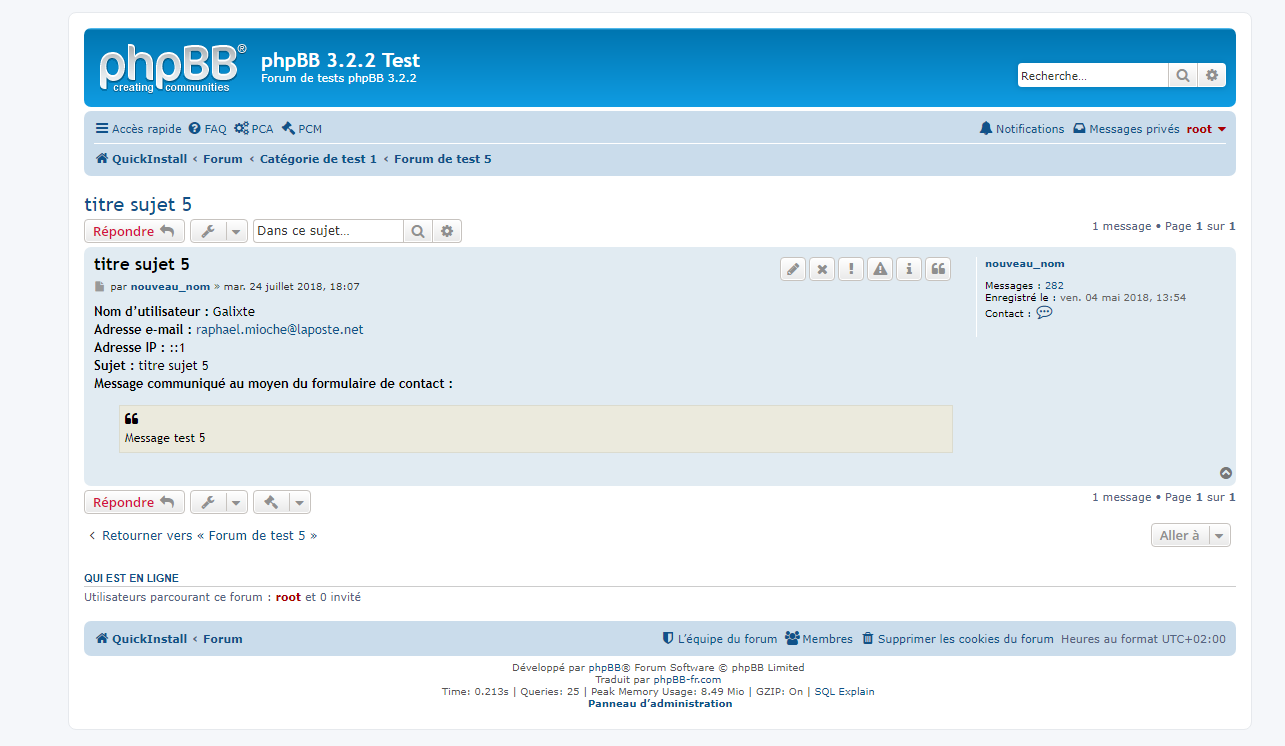Click the edit post pencil icon
This screenshot has width=1285, height=746.
pos(793,269)
